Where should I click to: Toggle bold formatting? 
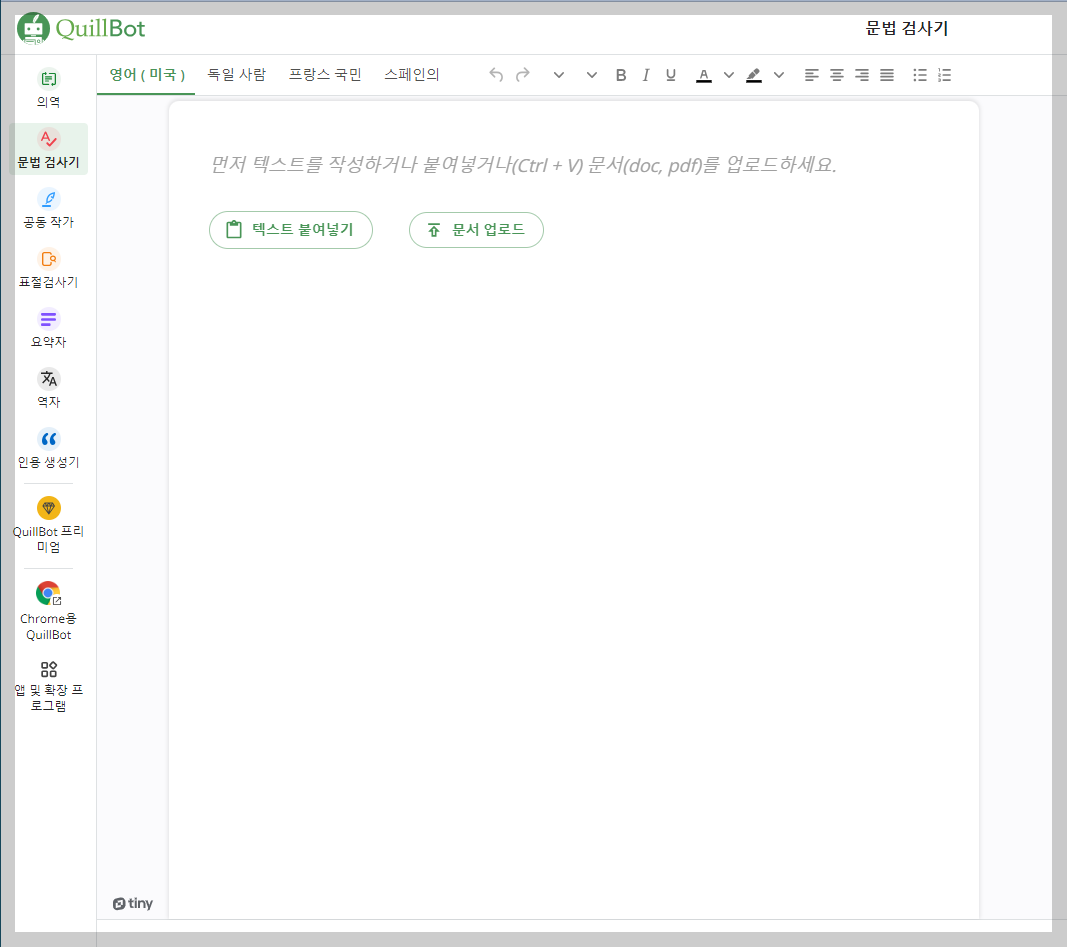pyautogui.click(x=621, y=74)
